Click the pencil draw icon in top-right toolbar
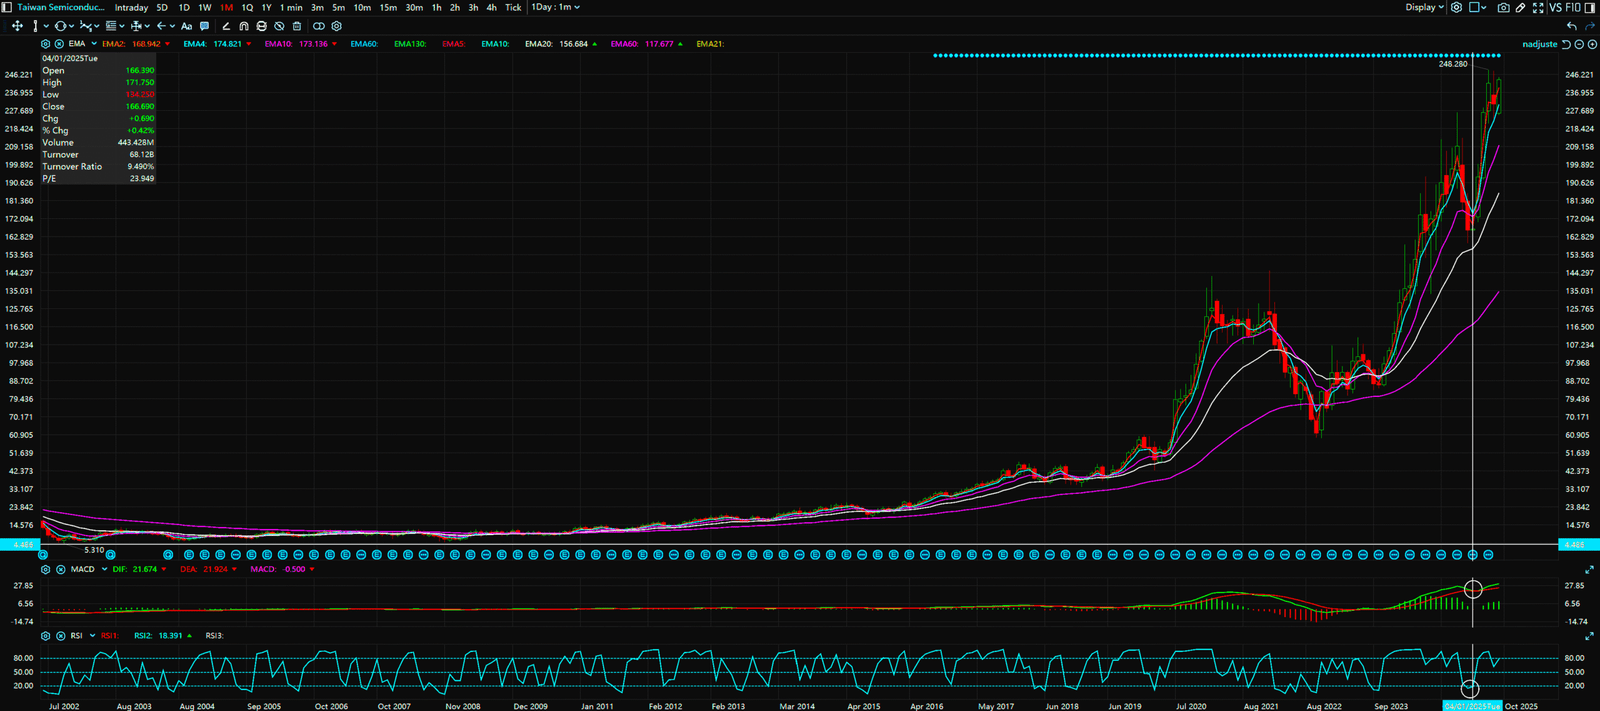This screenshot has height=711, width=1600. pyautogui.click(x=1520, y=7)
